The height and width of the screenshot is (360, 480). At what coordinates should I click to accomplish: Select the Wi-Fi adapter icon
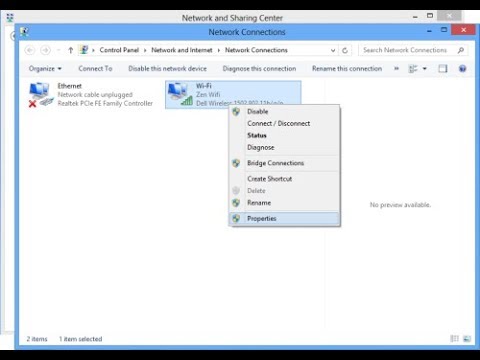pos(180,95)
